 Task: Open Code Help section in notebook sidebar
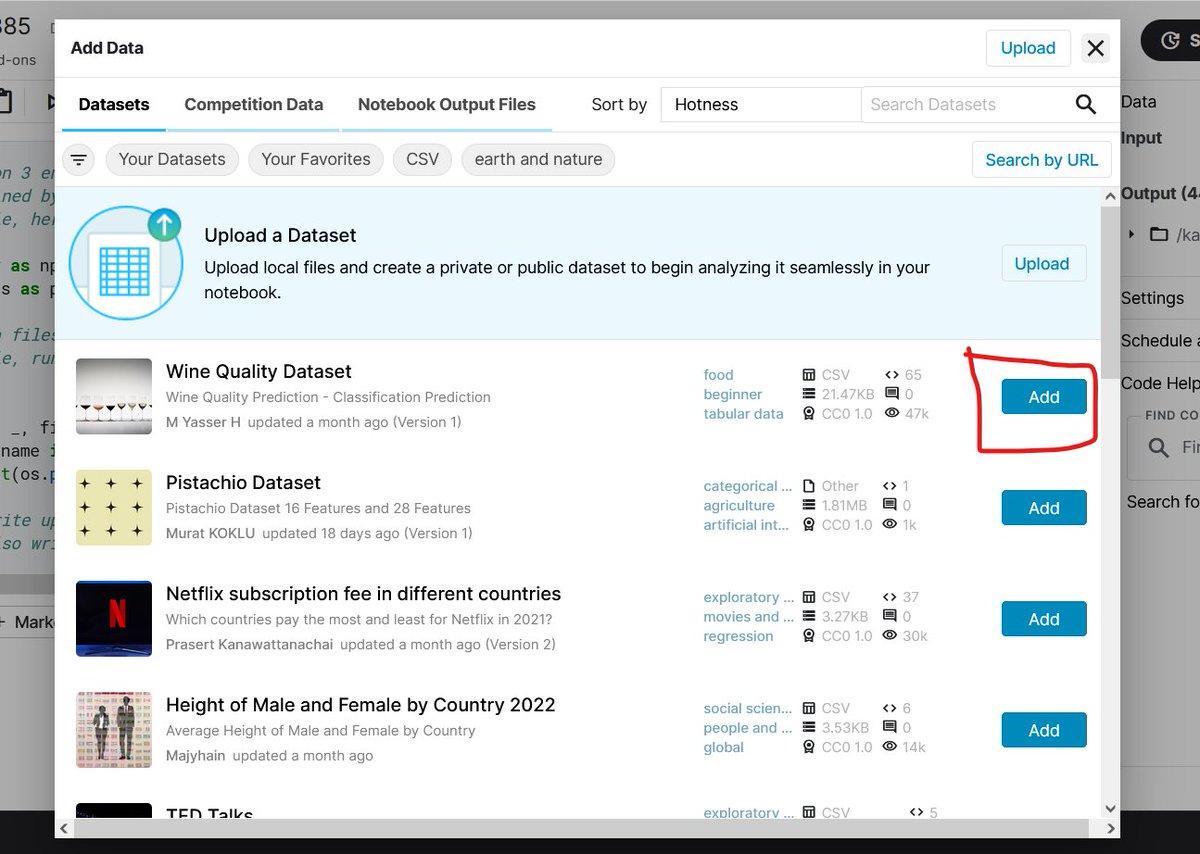(x=1160, y=383)
